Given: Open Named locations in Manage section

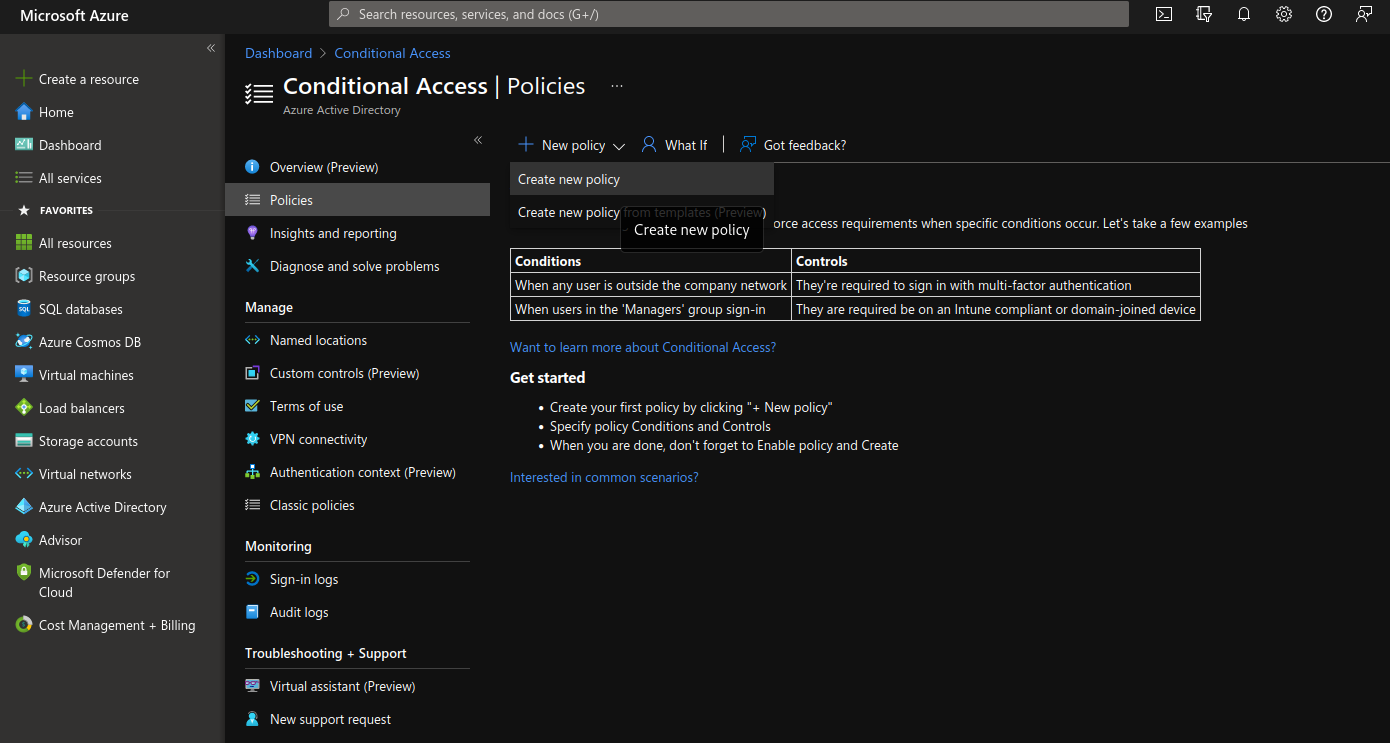Looking at the screenshot, I should pos(318,340).
